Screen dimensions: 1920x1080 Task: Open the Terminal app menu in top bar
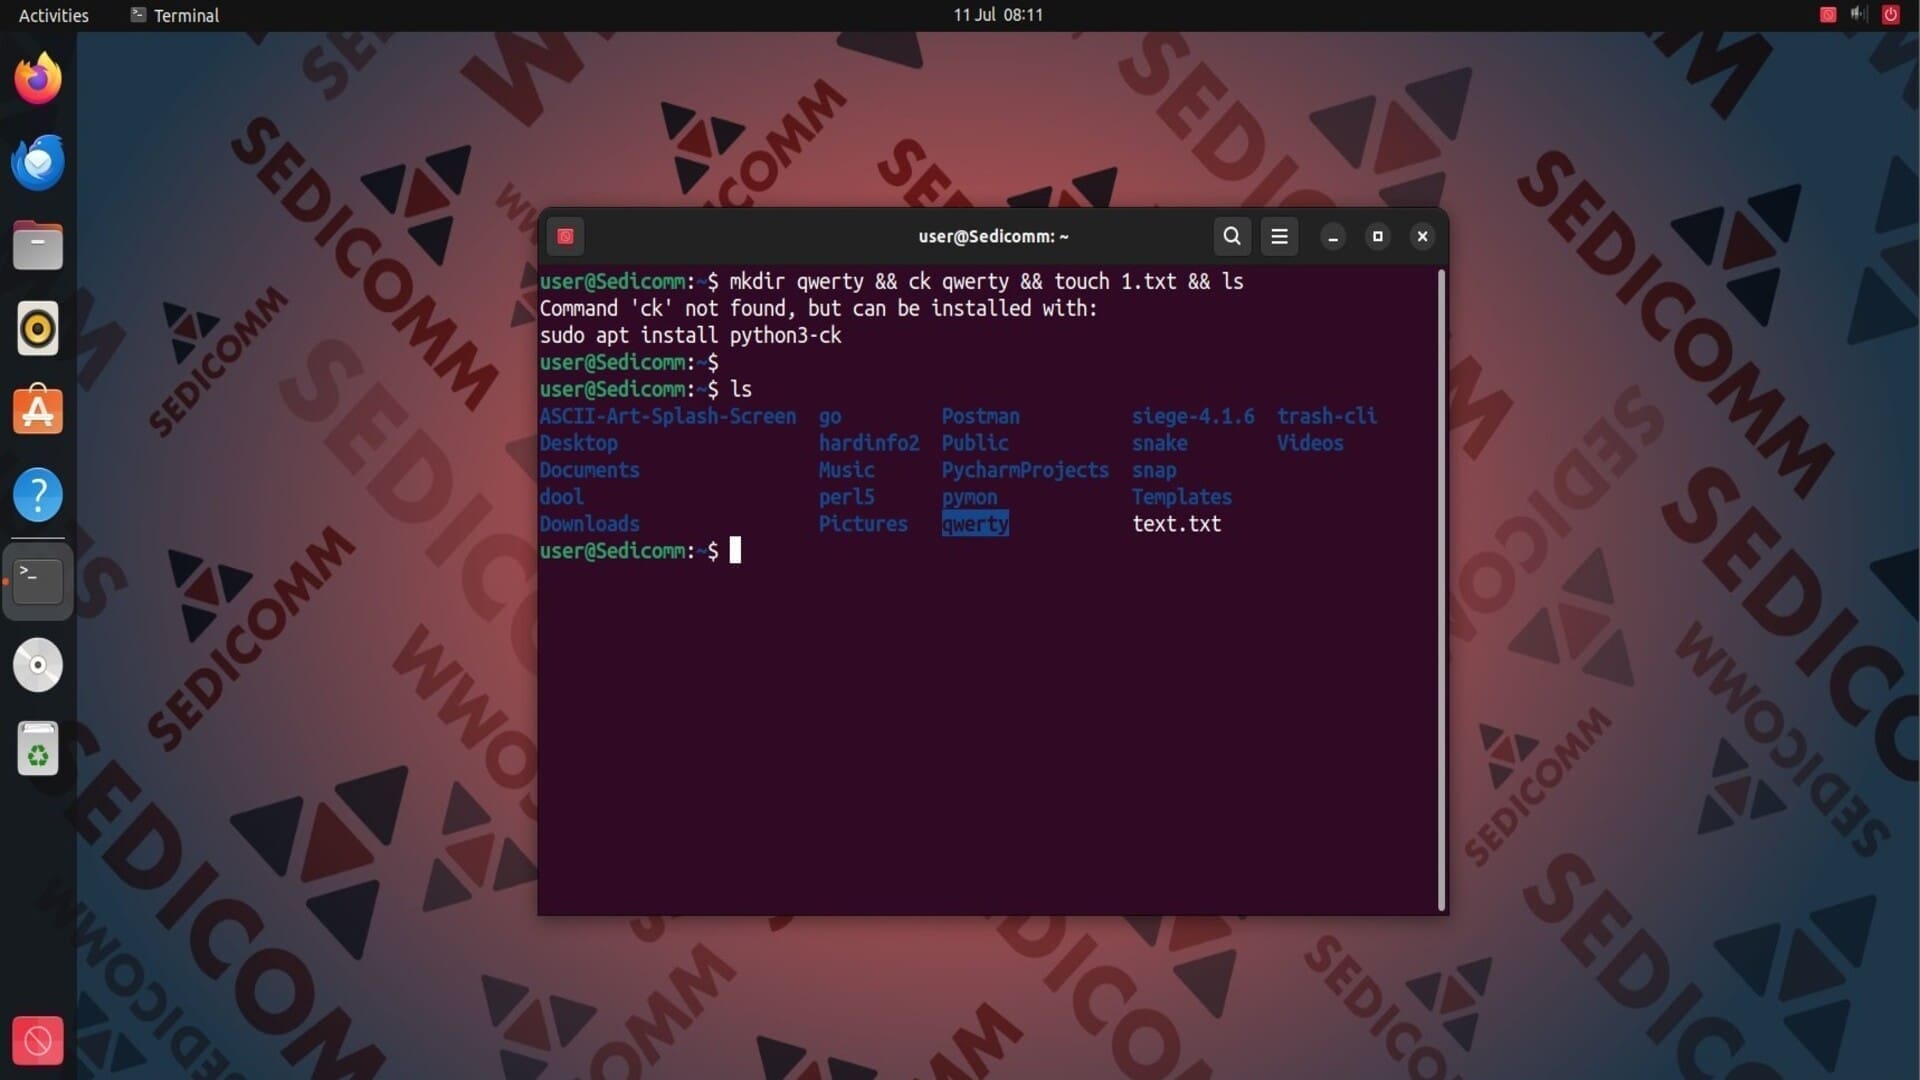pos(175,15)
